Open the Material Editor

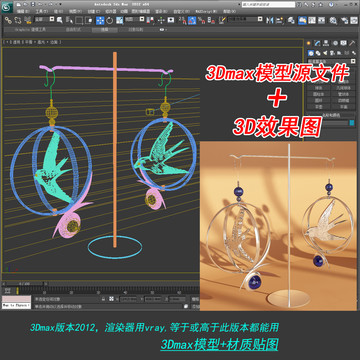[332, 20]
